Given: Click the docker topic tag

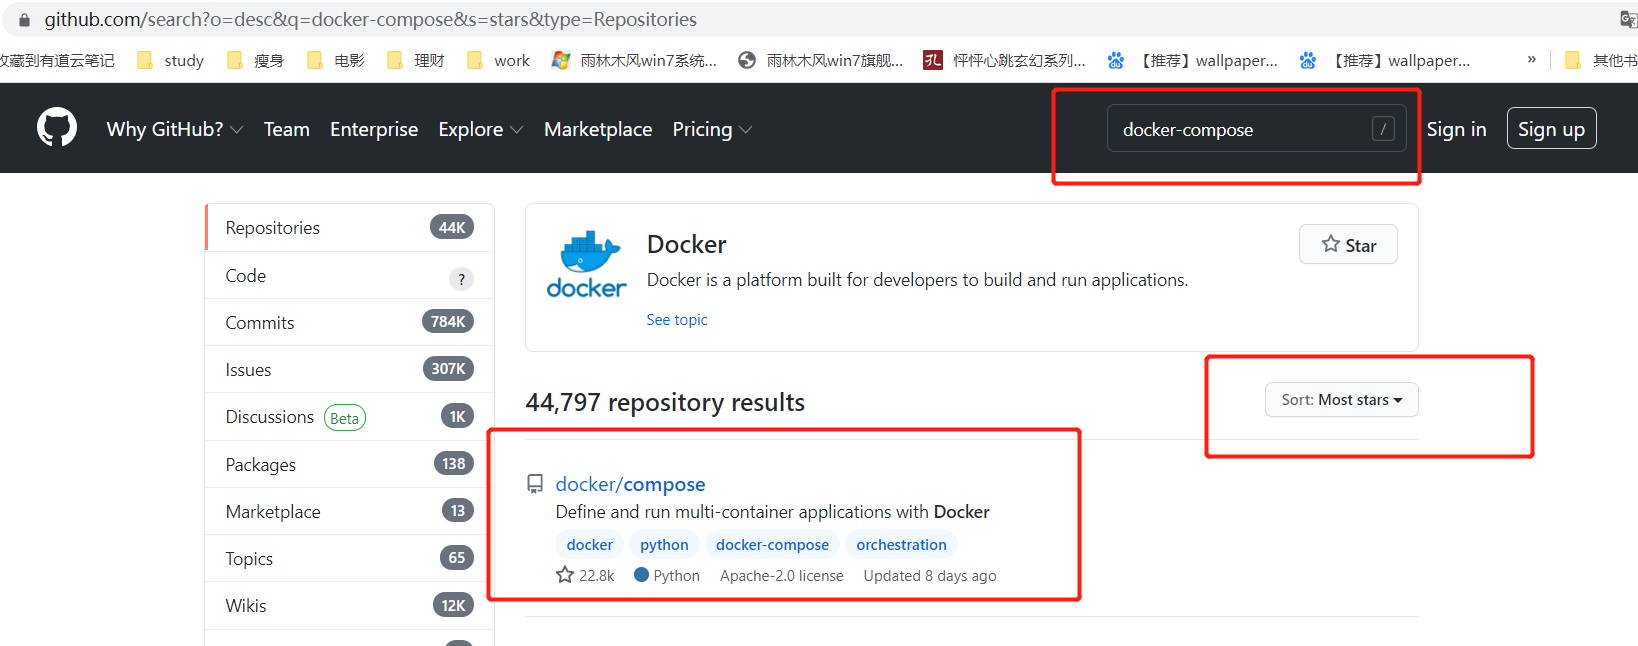Looking at the screenshot, I should pyautogui.click(x=589, y=545).
